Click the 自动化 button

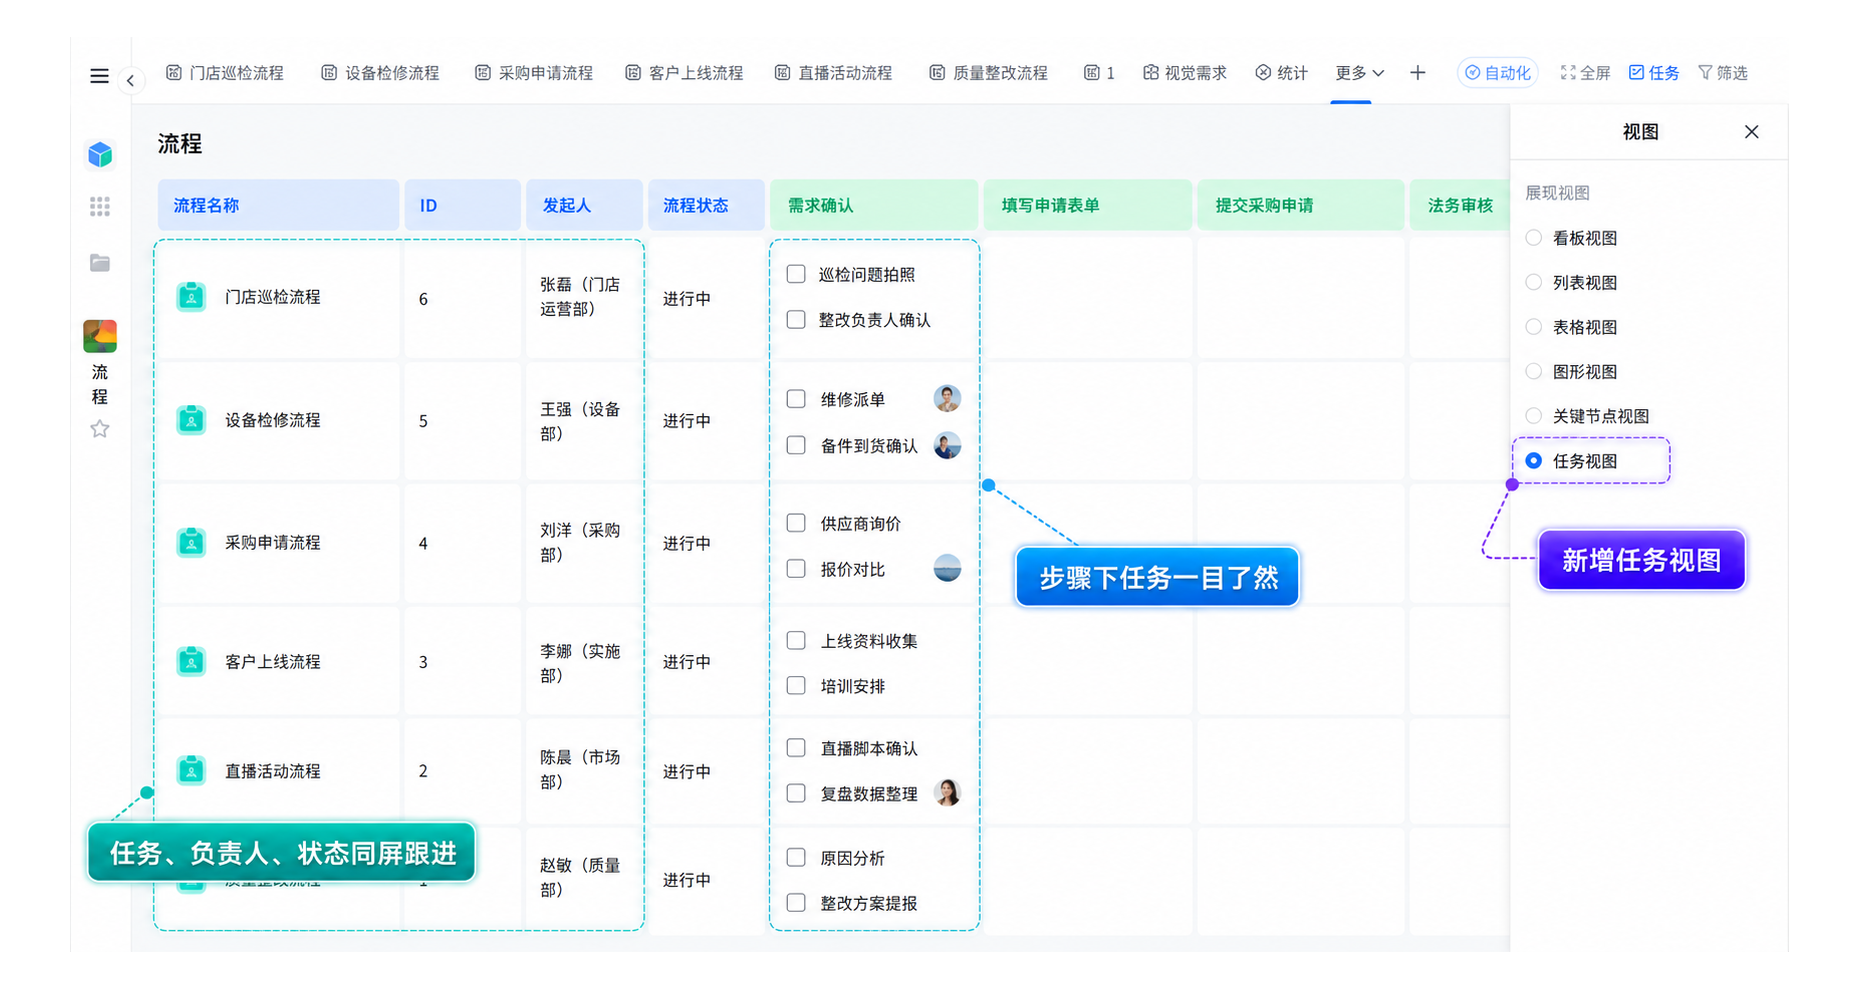click(x=1497, y=73)
